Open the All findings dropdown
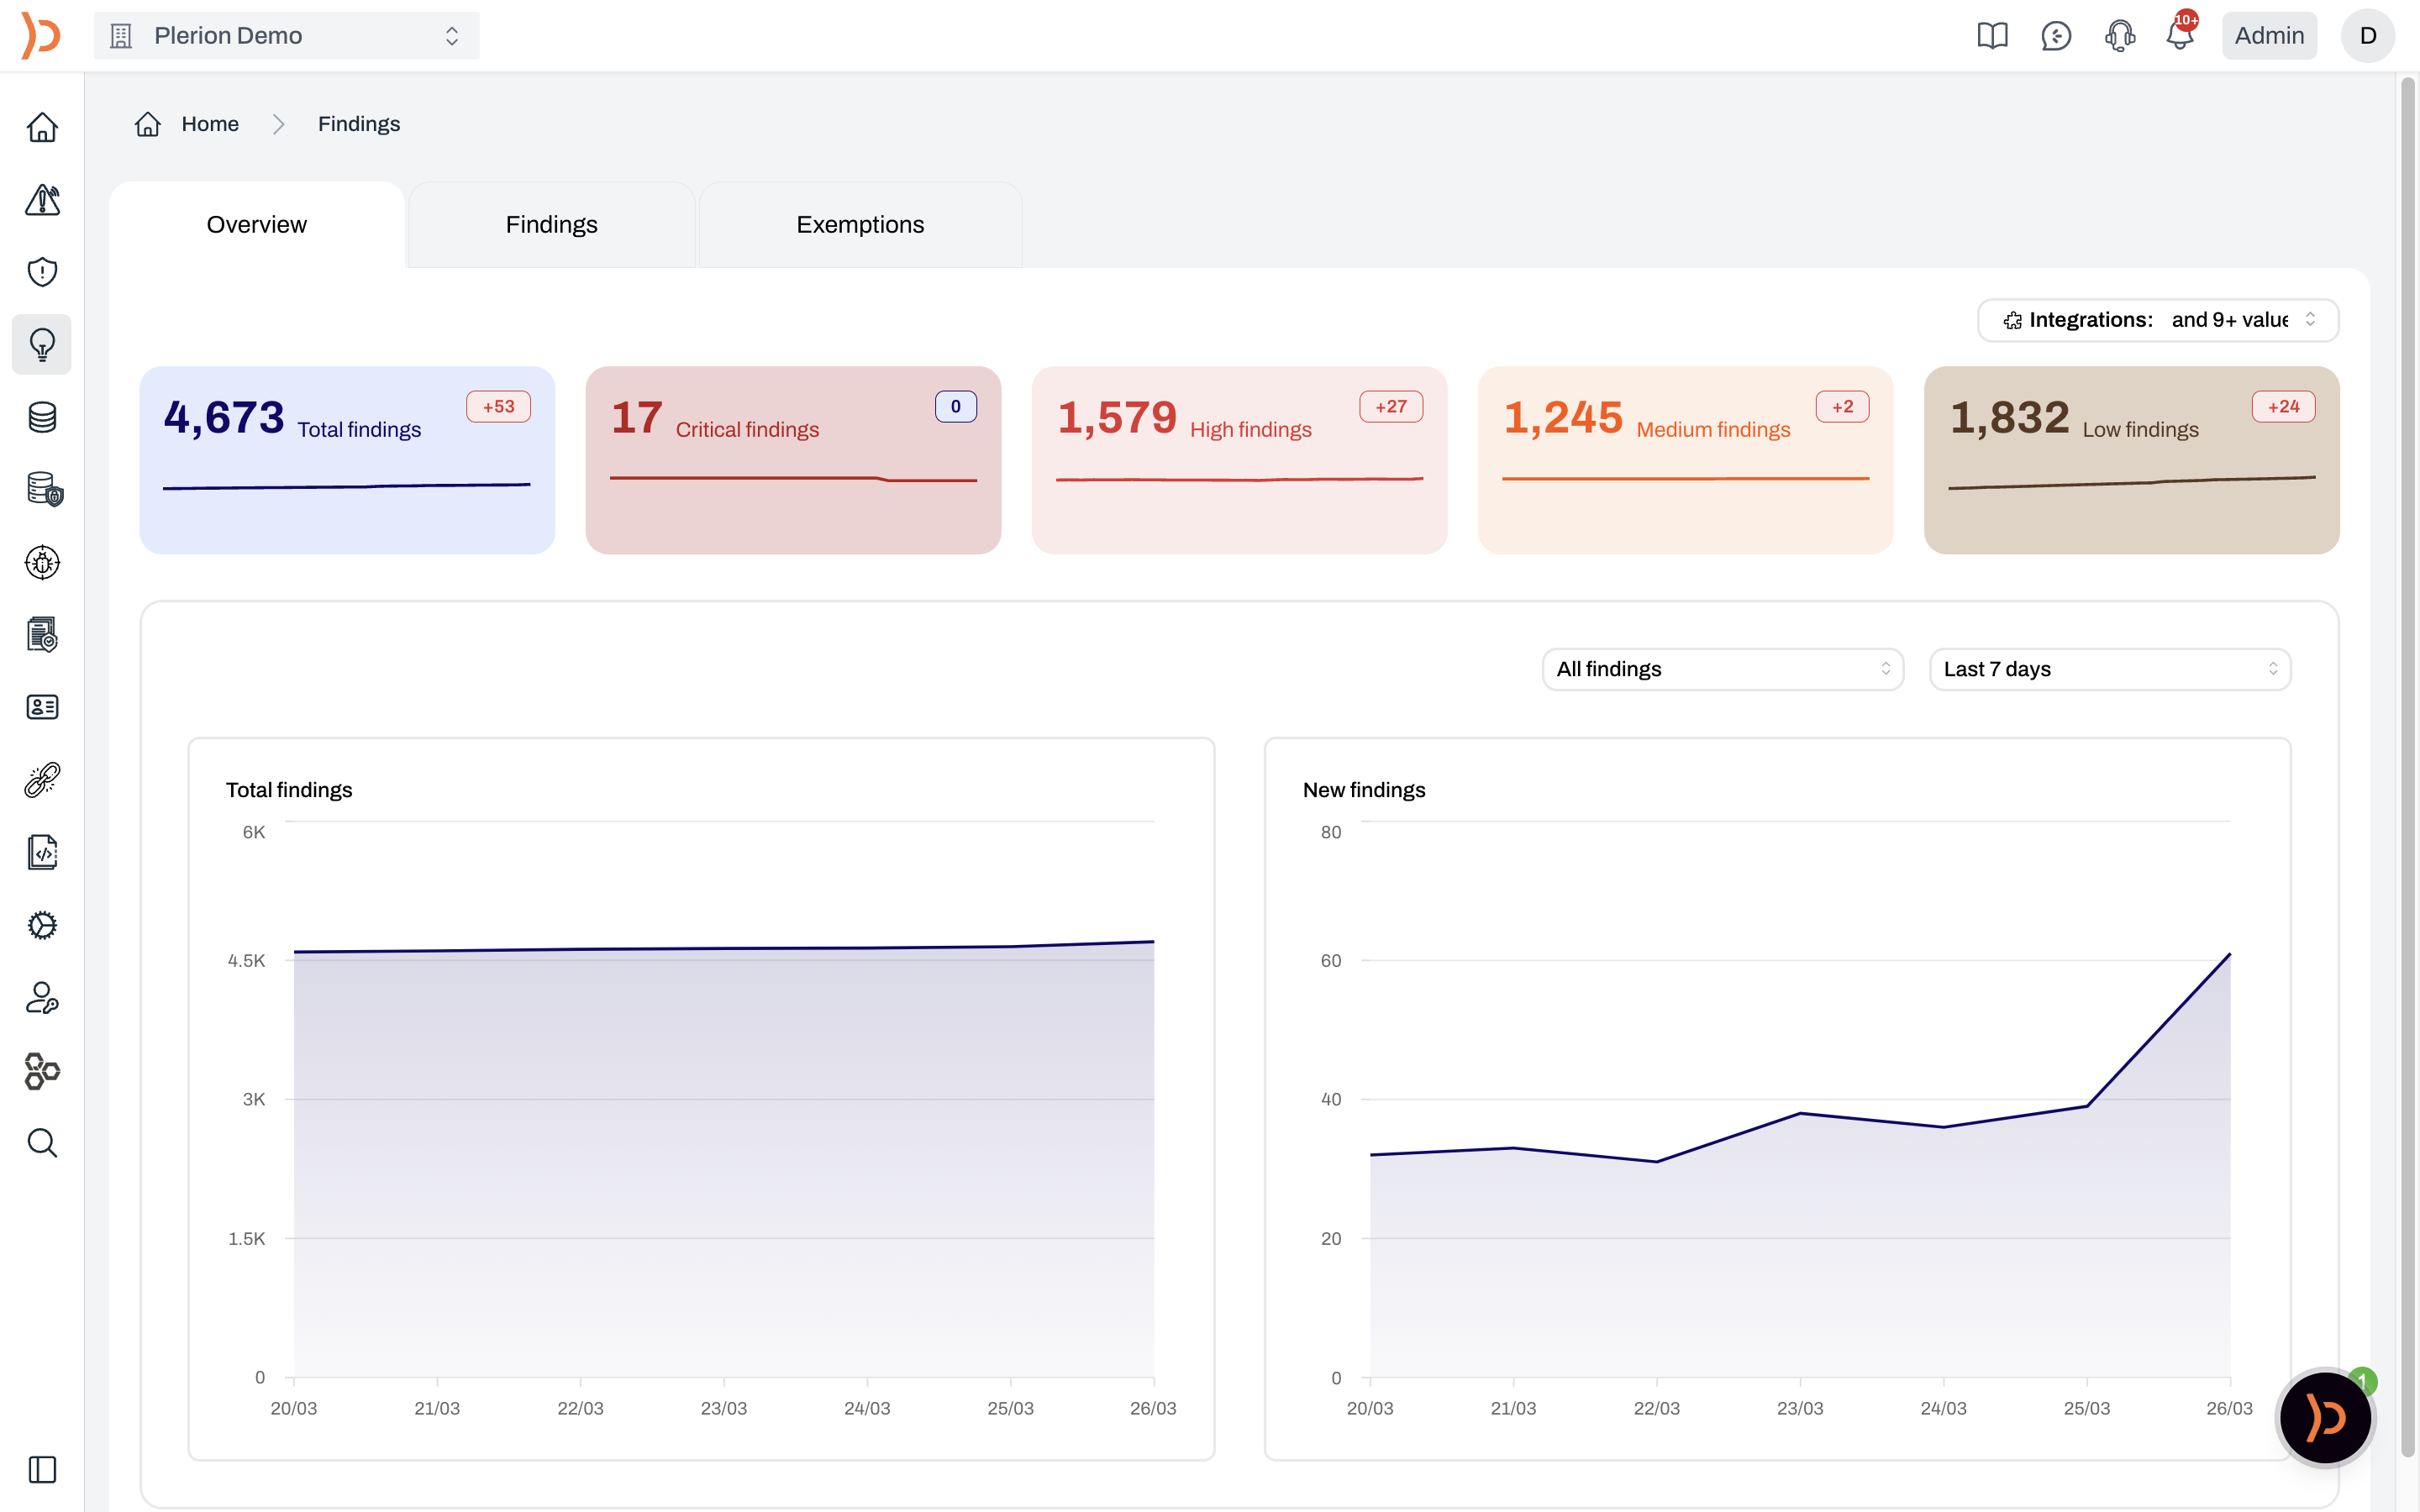2420x1512 pixels. pyautogui.click(x=1722, y=669)
